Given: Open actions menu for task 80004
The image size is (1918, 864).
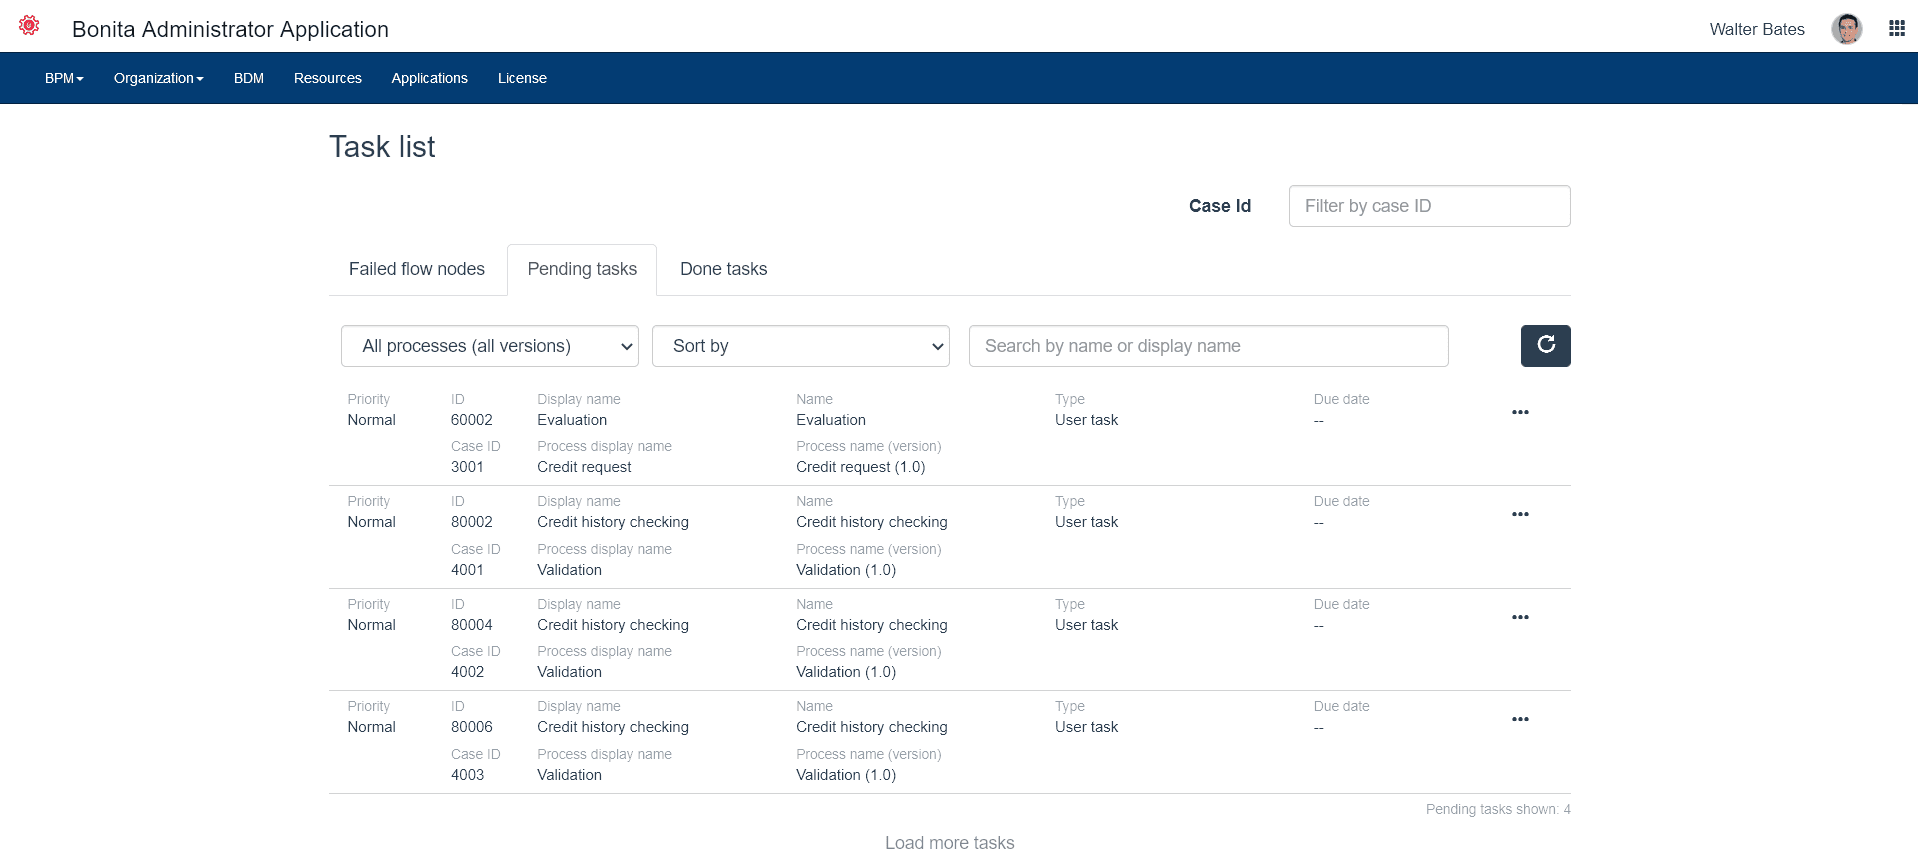Looking at the screenshot, I should pyautogui.click(x=1520, y=617).
